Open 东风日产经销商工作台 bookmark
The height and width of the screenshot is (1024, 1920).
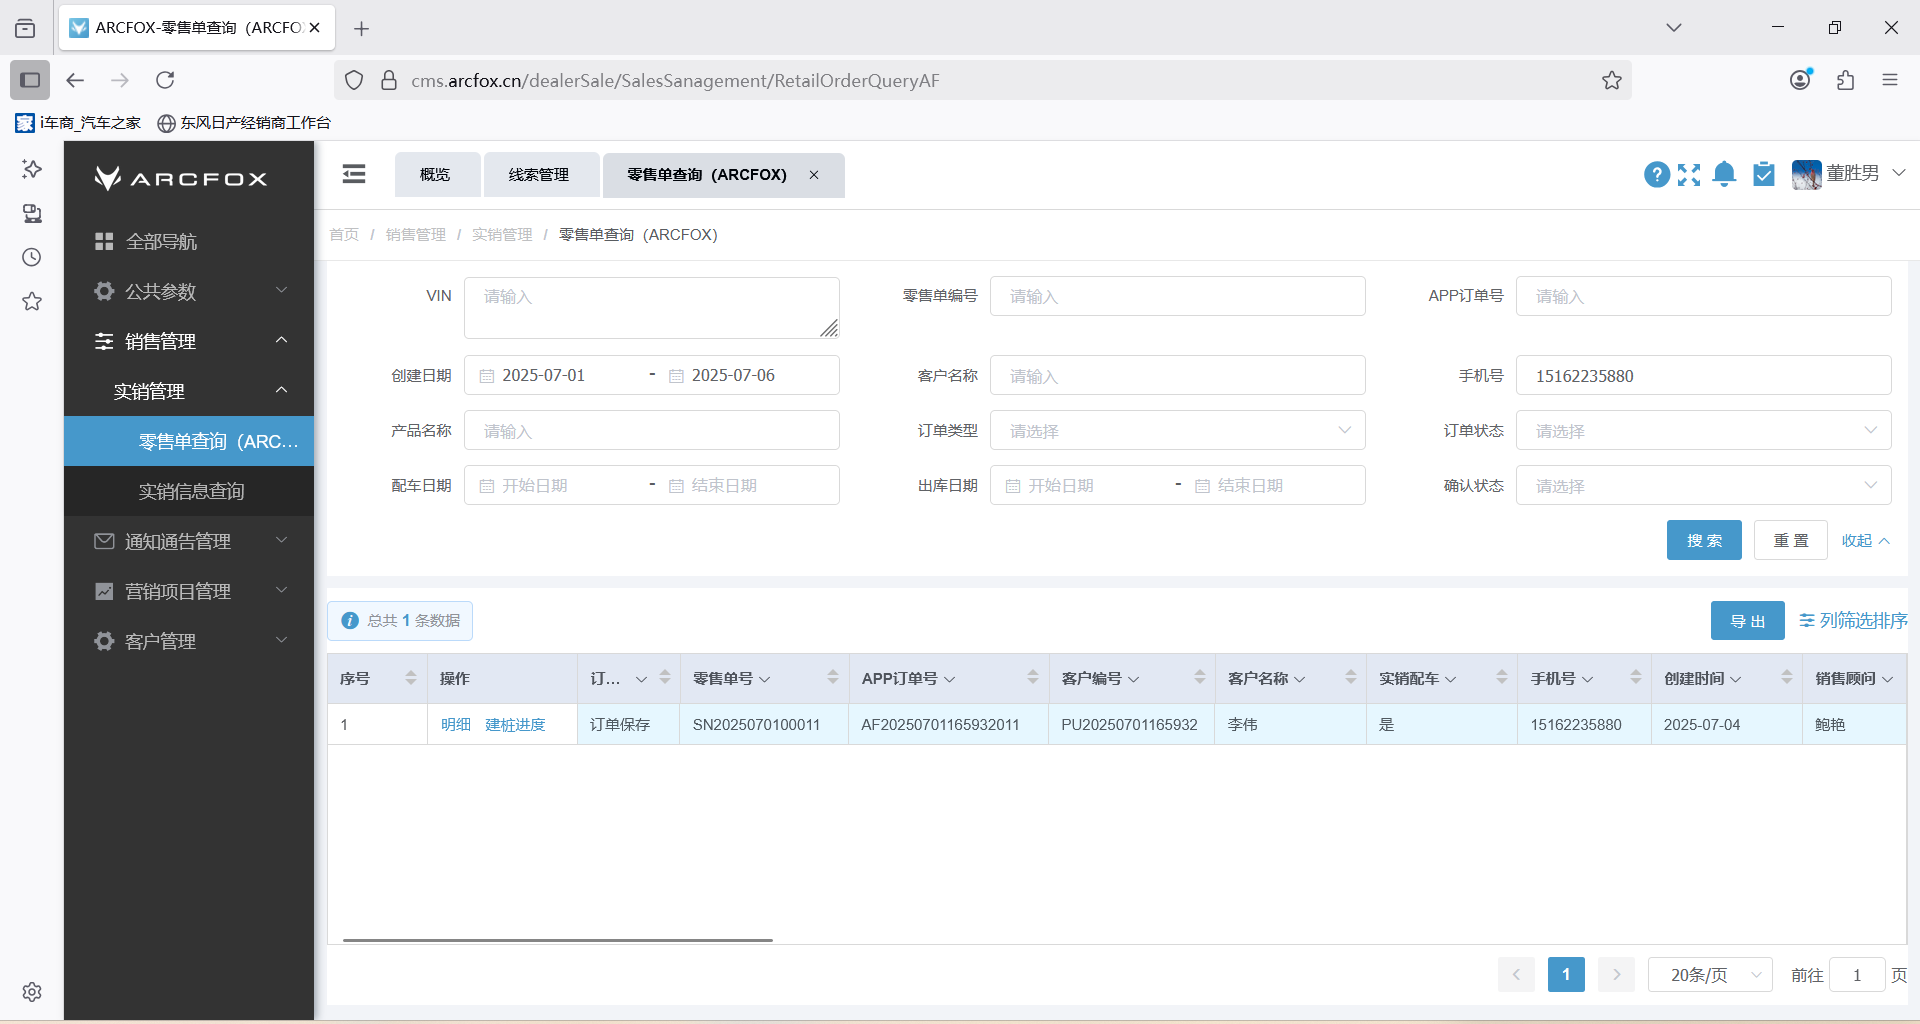pos(244,122)
